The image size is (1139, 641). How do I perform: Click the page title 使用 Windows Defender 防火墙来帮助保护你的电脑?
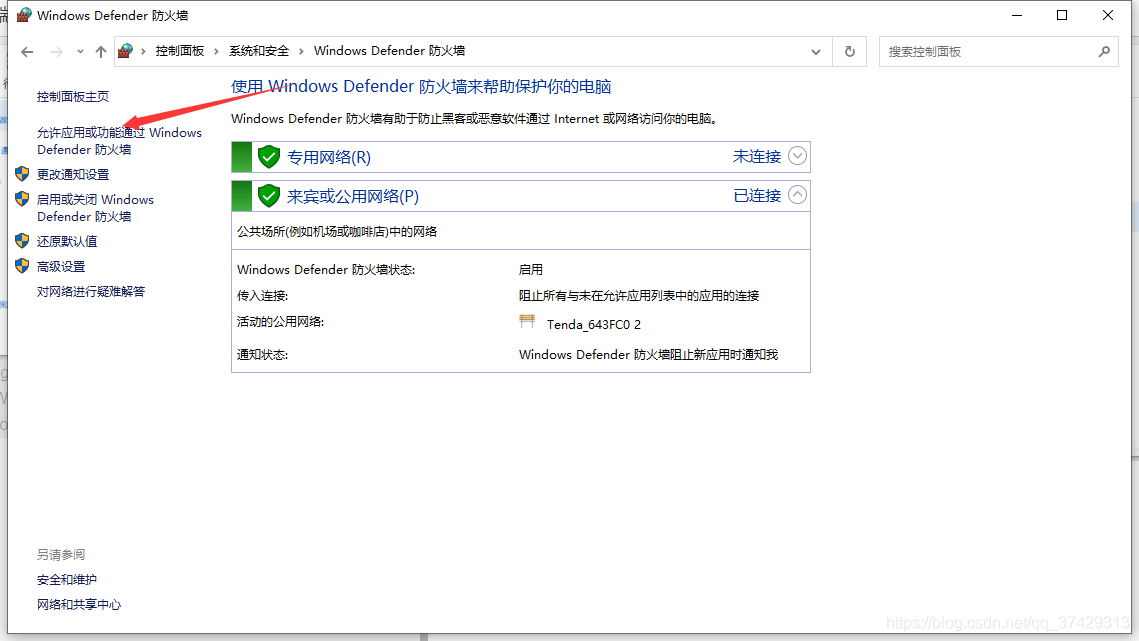pyautogui.click(x=421, y=86)
